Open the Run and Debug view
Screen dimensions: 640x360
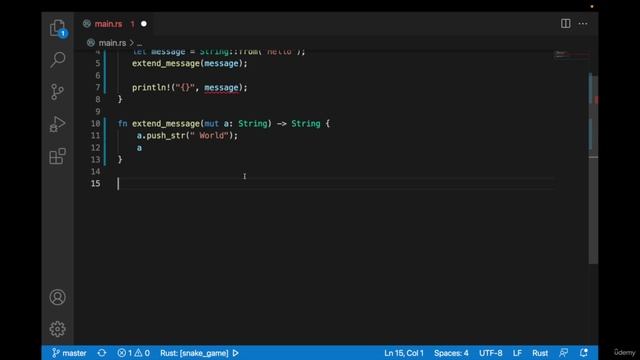(x=58, y=124)
